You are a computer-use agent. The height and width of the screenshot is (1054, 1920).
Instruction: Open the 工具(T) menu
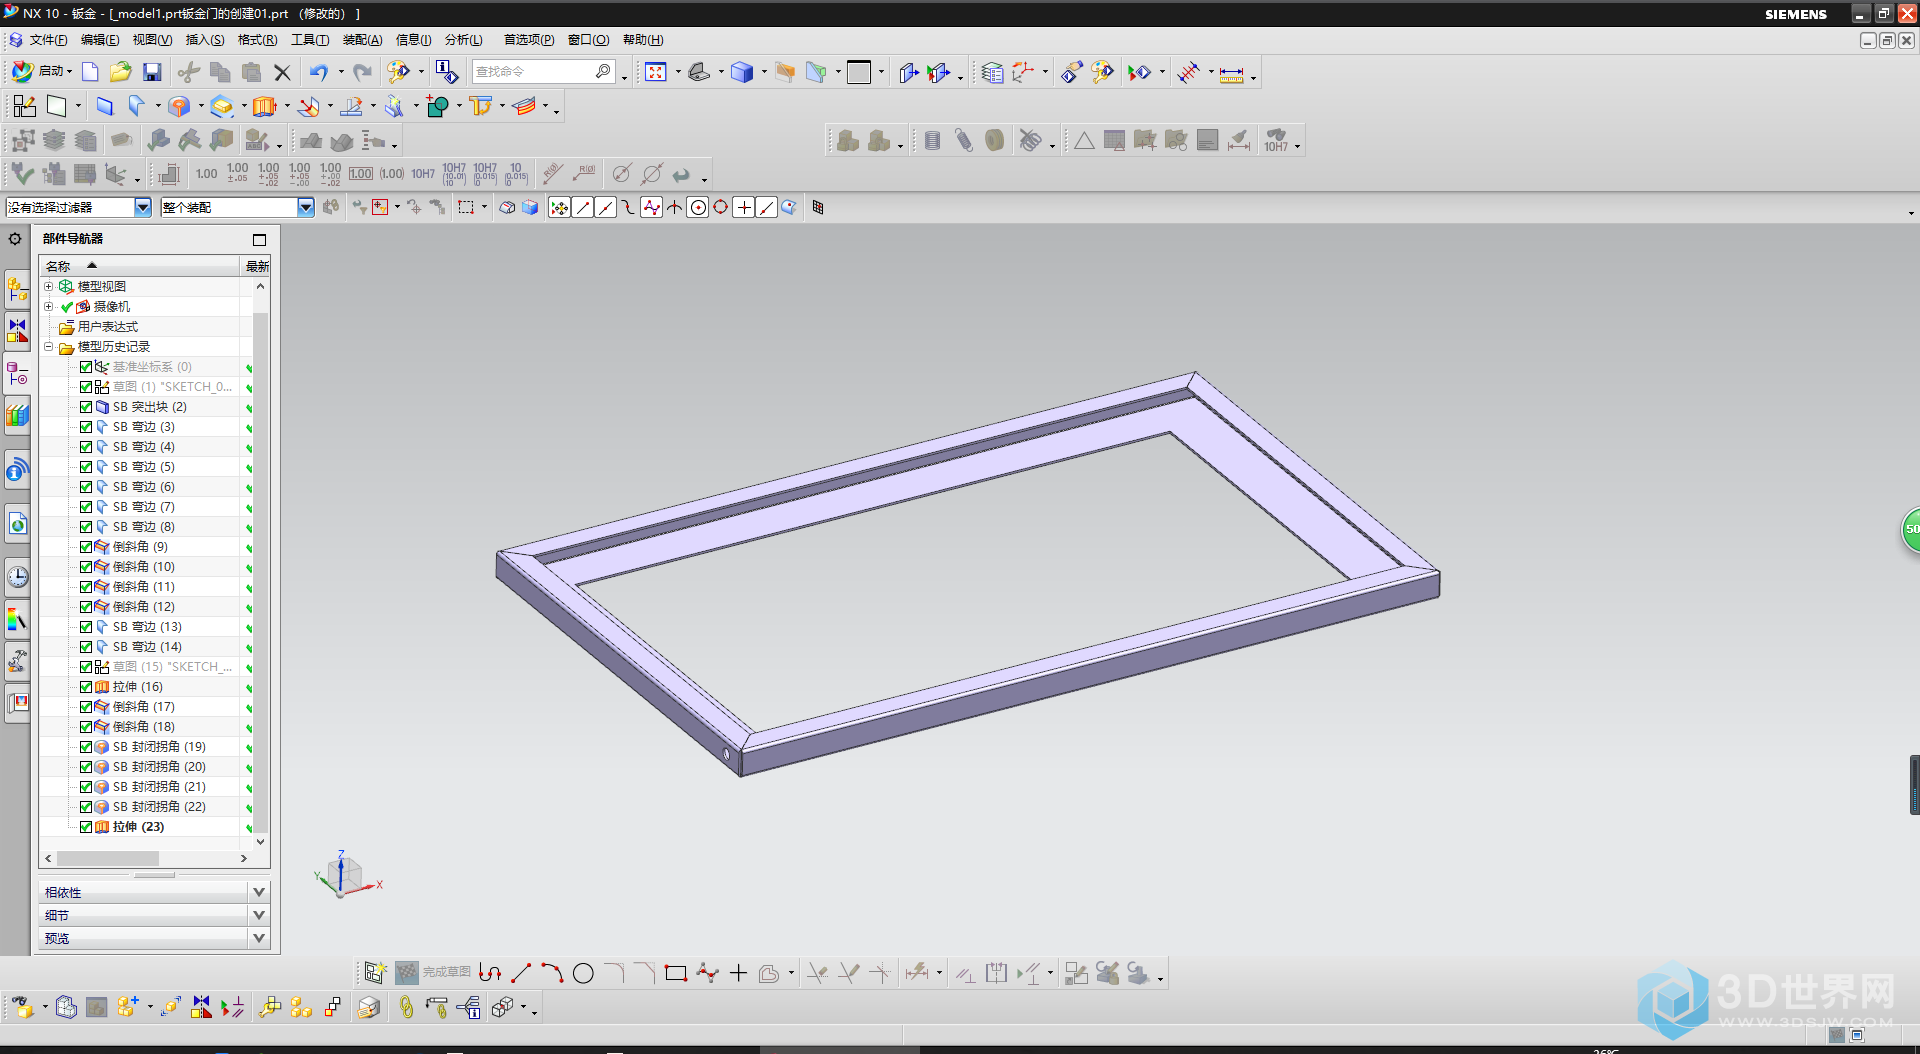310,40
